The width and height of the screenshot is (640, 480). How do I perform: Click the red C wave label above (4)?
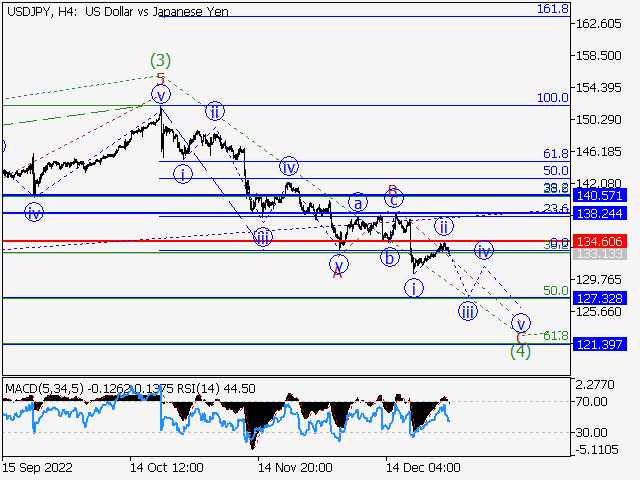click(520, 338)
